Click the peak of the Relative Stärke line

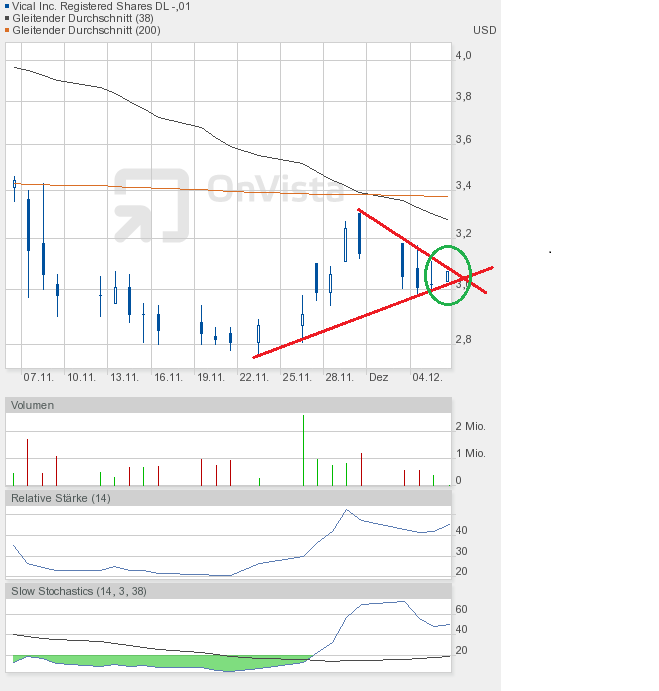[346, 510]
